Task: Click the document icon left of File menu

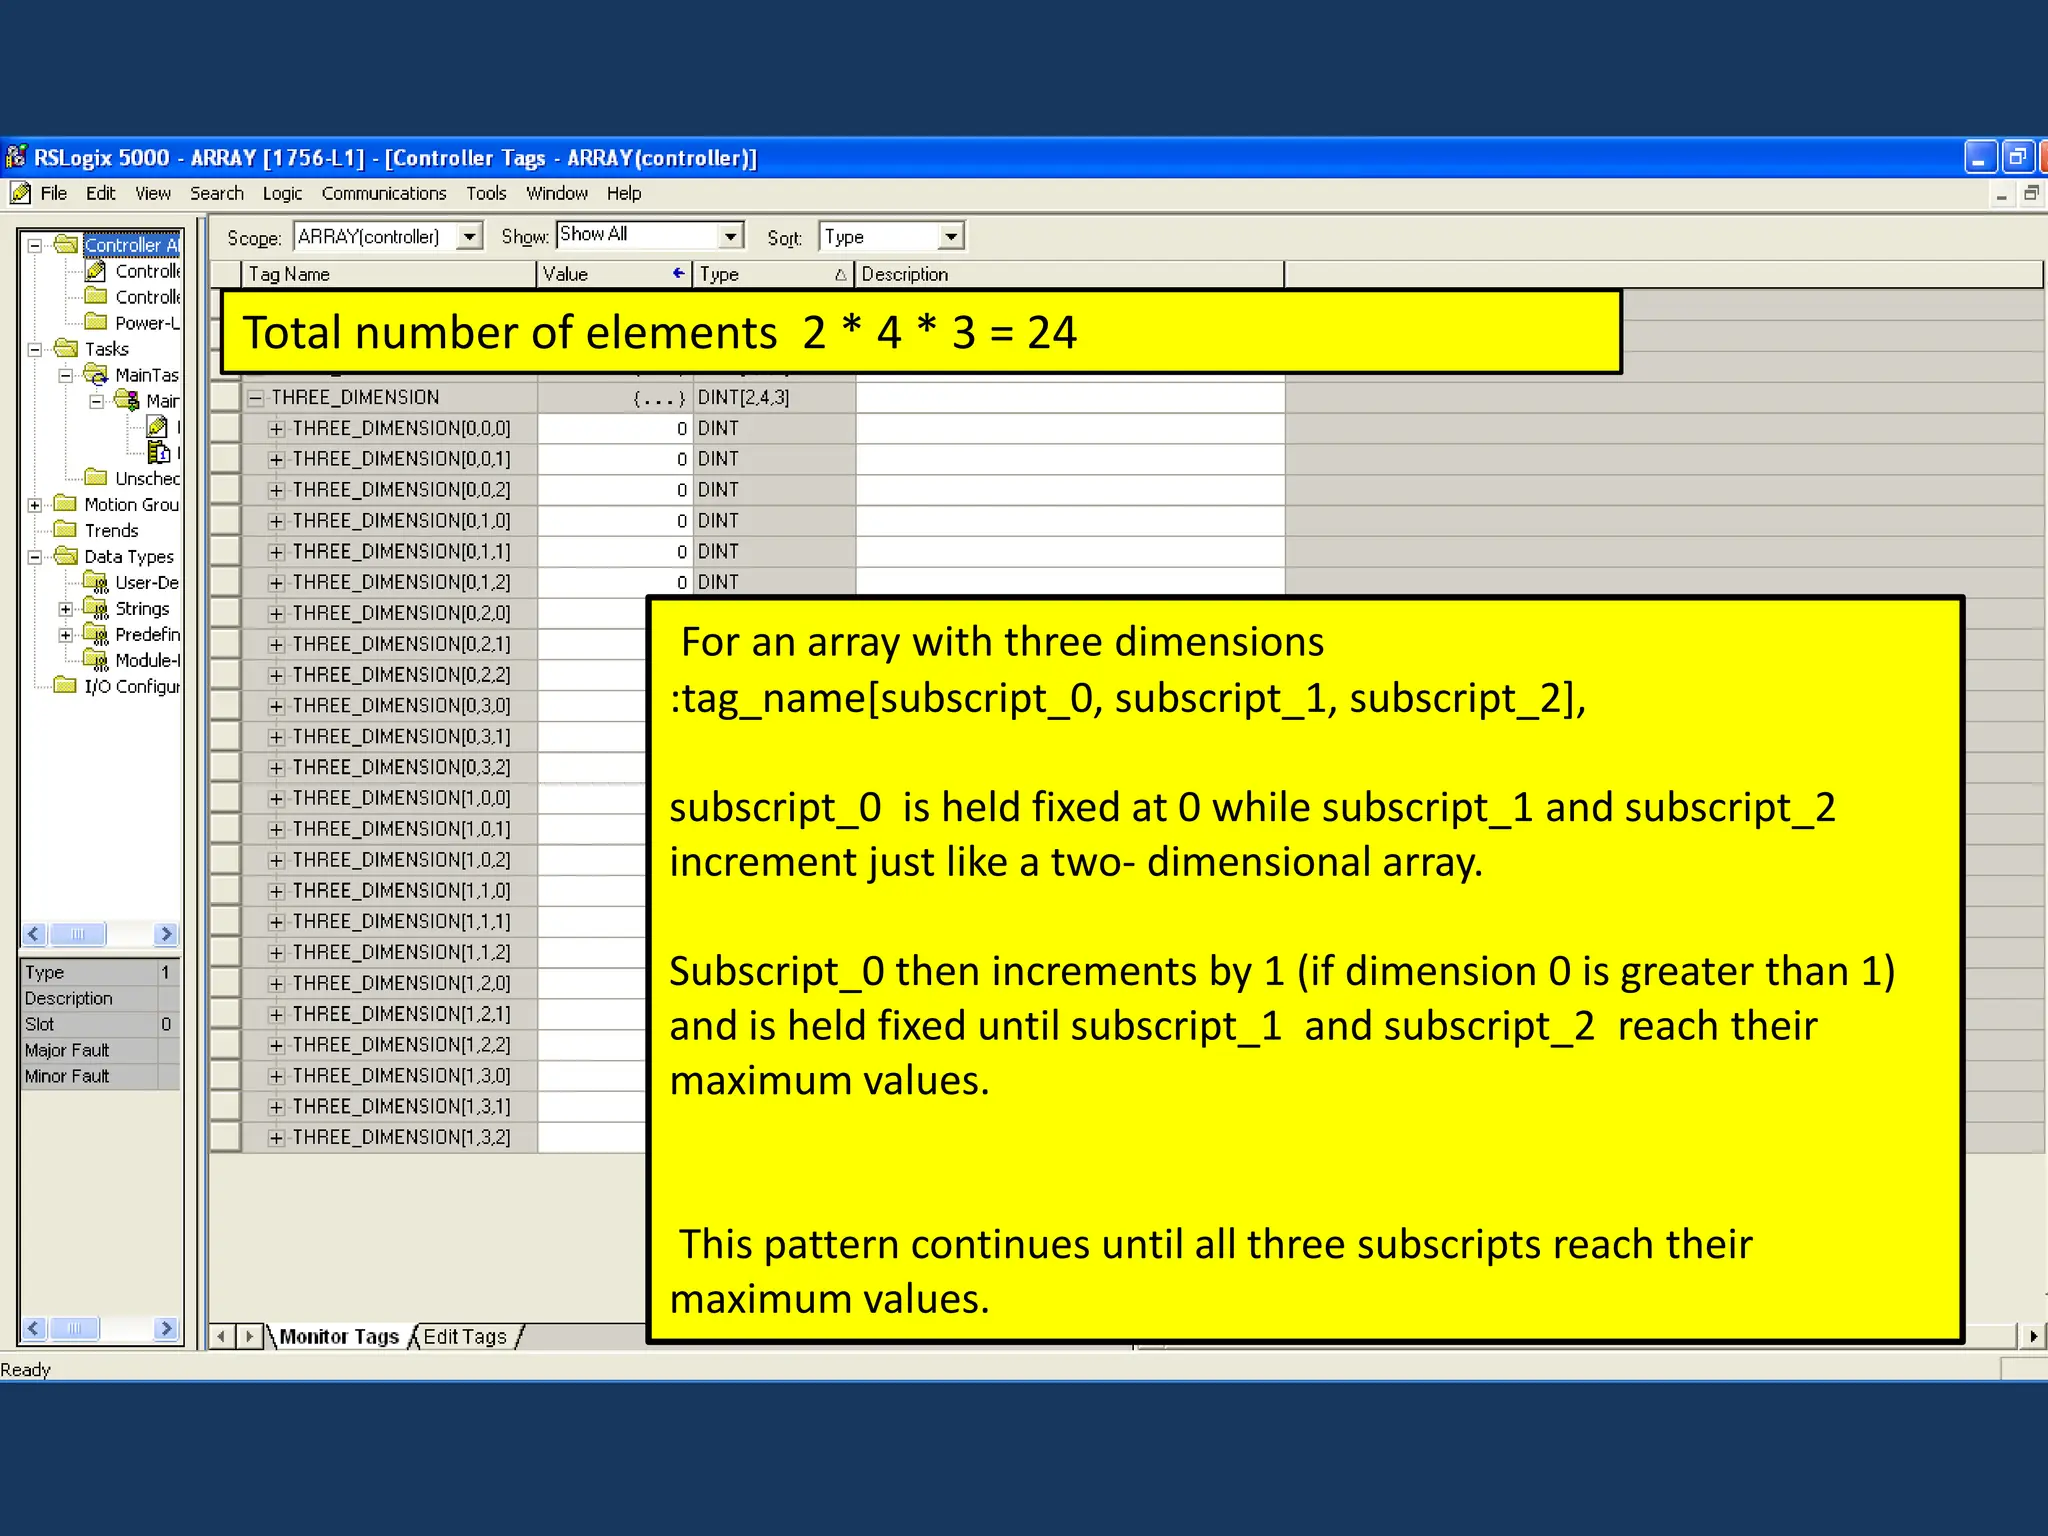Action: click(20, 193)
